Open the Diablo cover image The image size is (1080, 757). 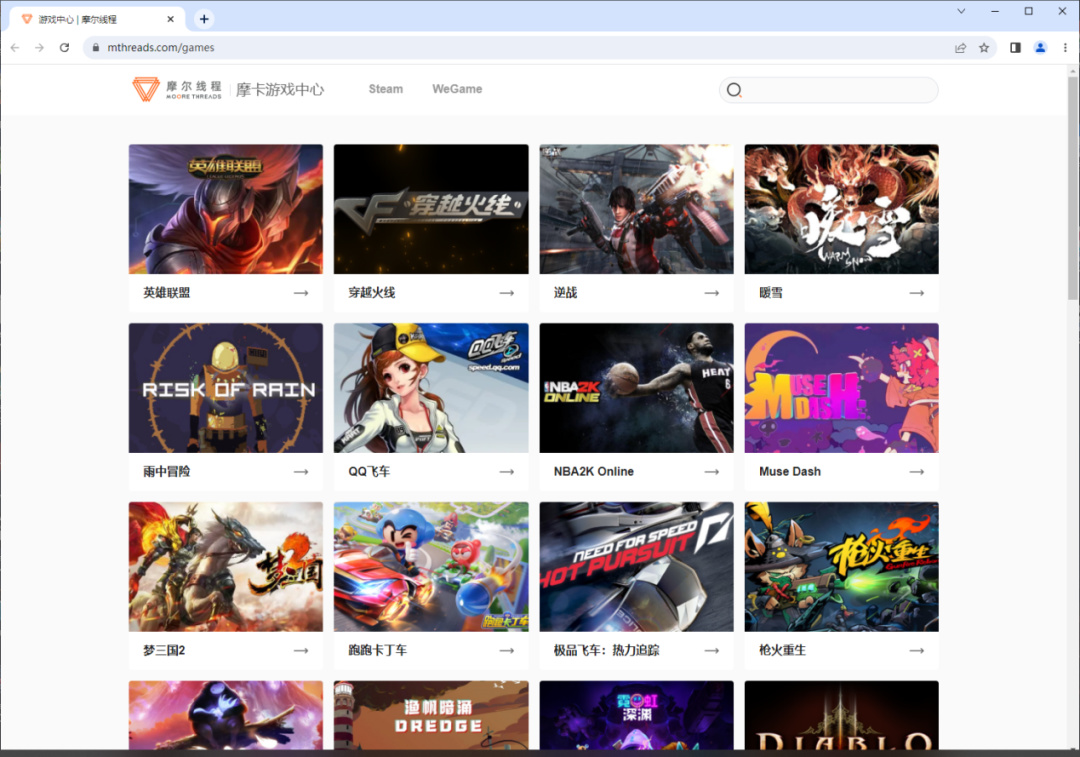click(x=842, y=715)
